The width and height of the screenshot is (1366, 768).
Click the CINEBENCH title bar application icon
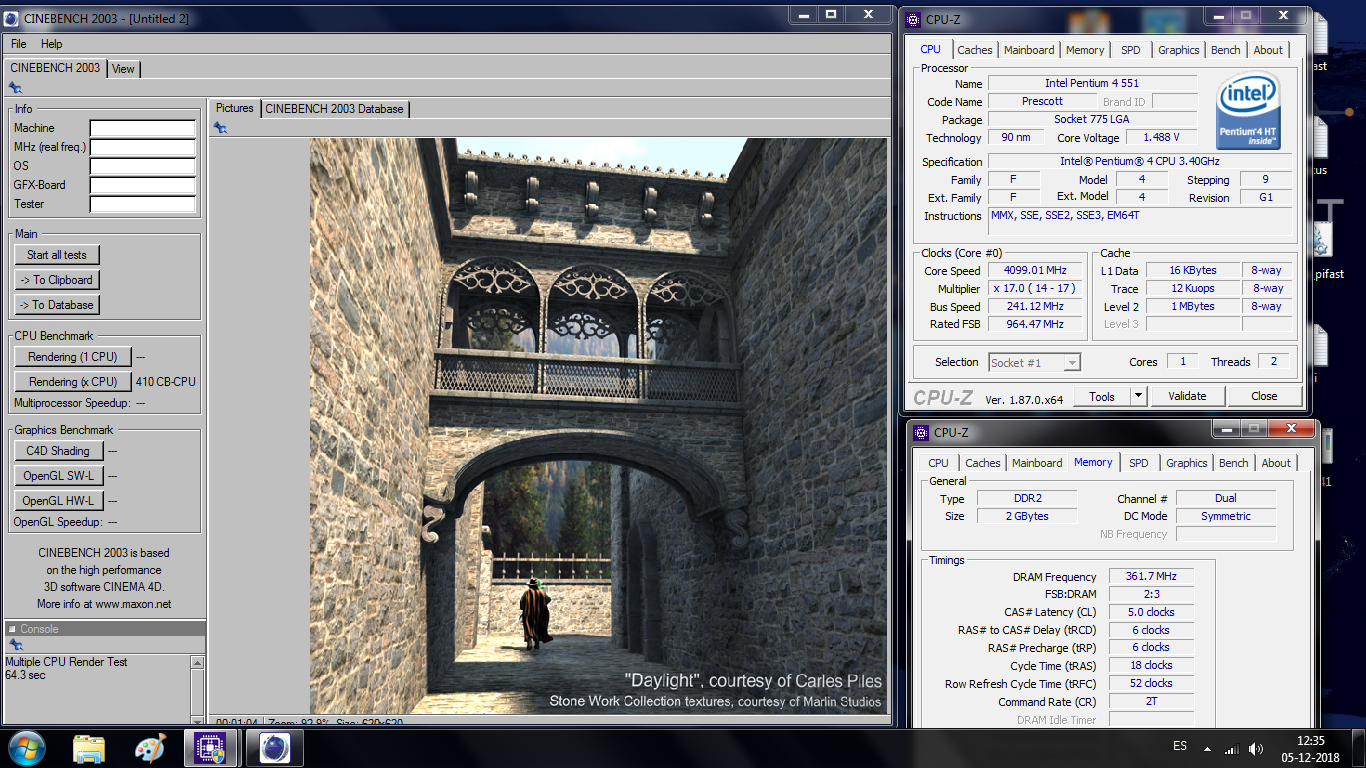(11, 18)
